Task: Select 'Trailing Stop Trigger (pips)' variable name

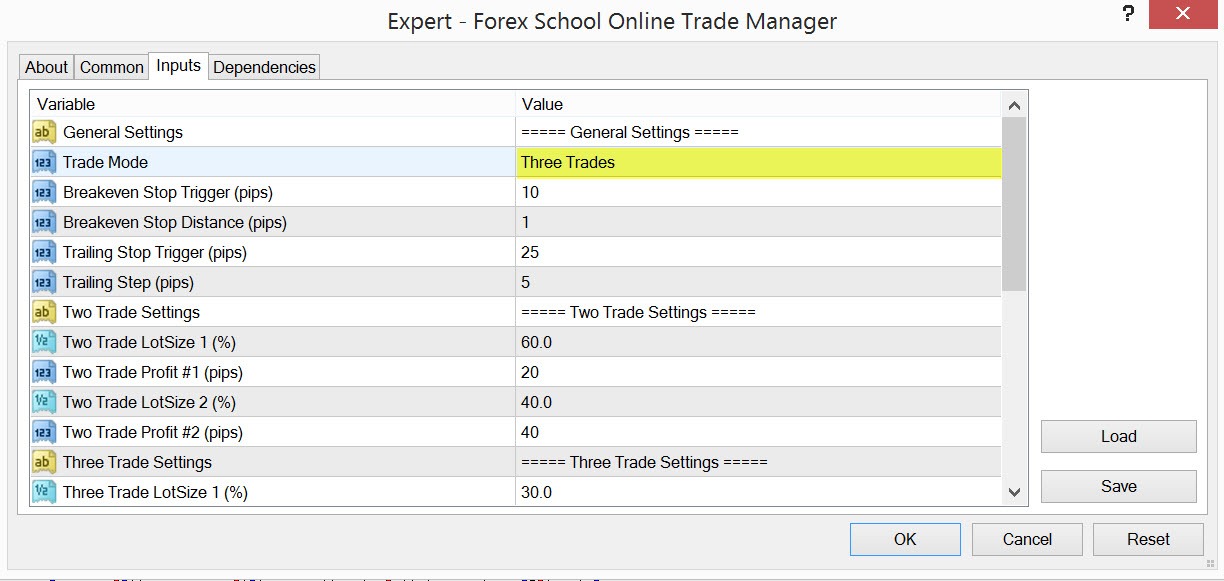Action: tap(155, 252)
